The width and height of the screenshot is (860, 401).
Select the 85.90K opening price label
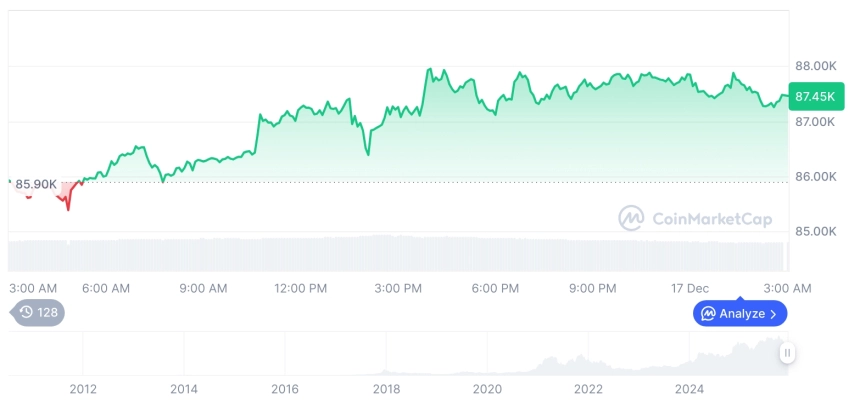[36, 184]
